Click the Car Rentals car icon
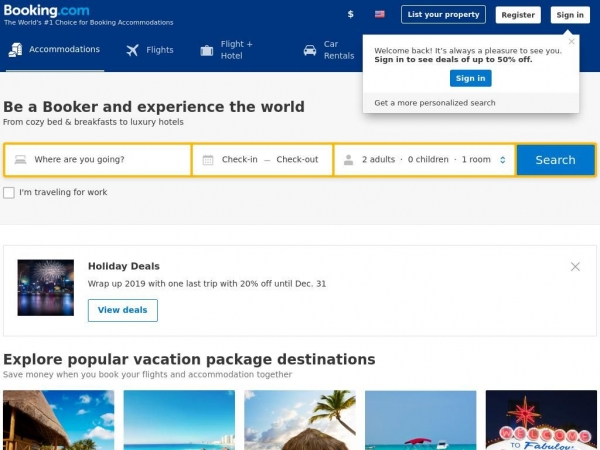This screenshot has height=450, width=600. click(310, 50)
